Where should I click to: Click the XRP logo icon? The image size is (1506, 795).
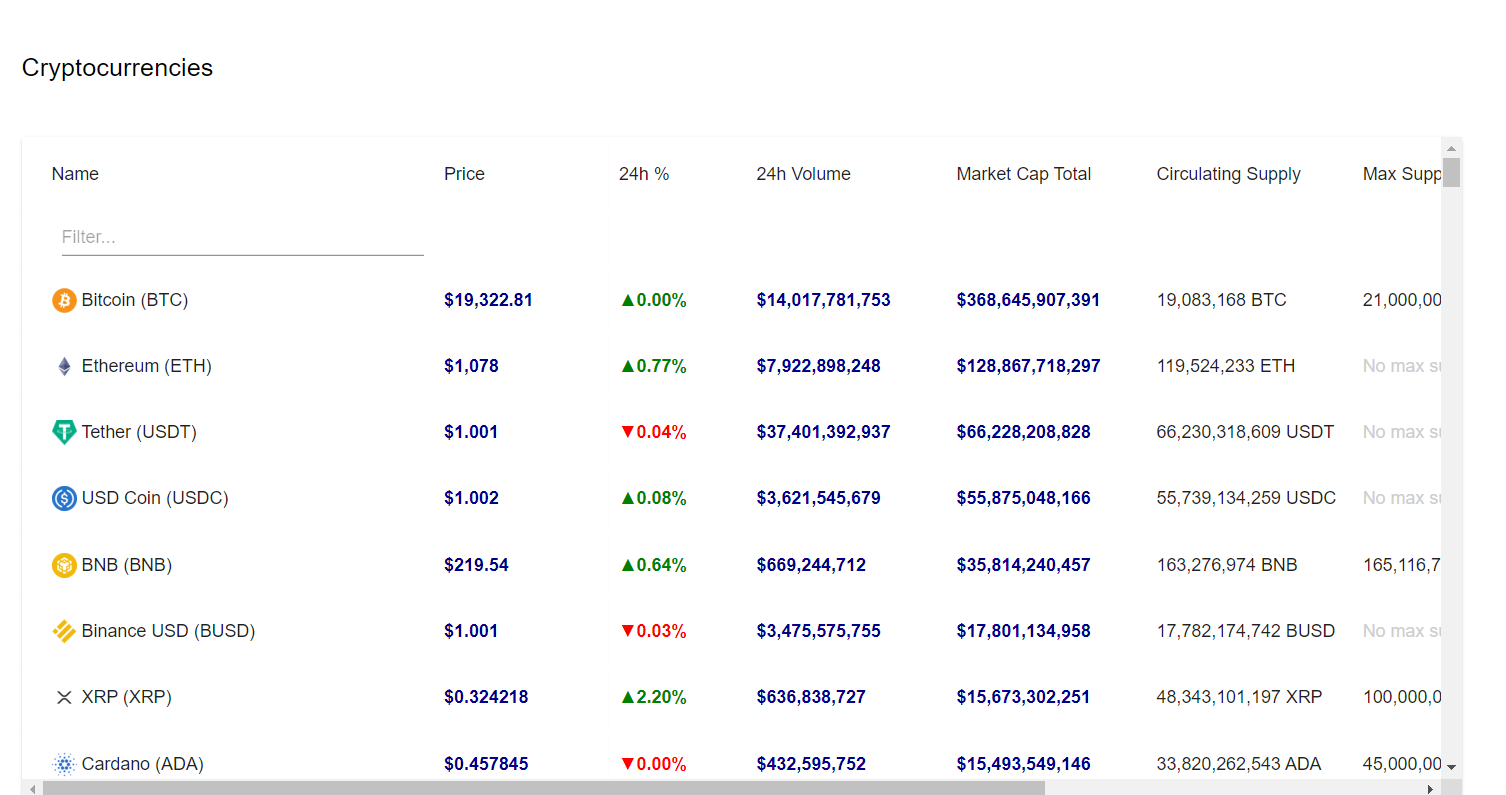point(64,697)
